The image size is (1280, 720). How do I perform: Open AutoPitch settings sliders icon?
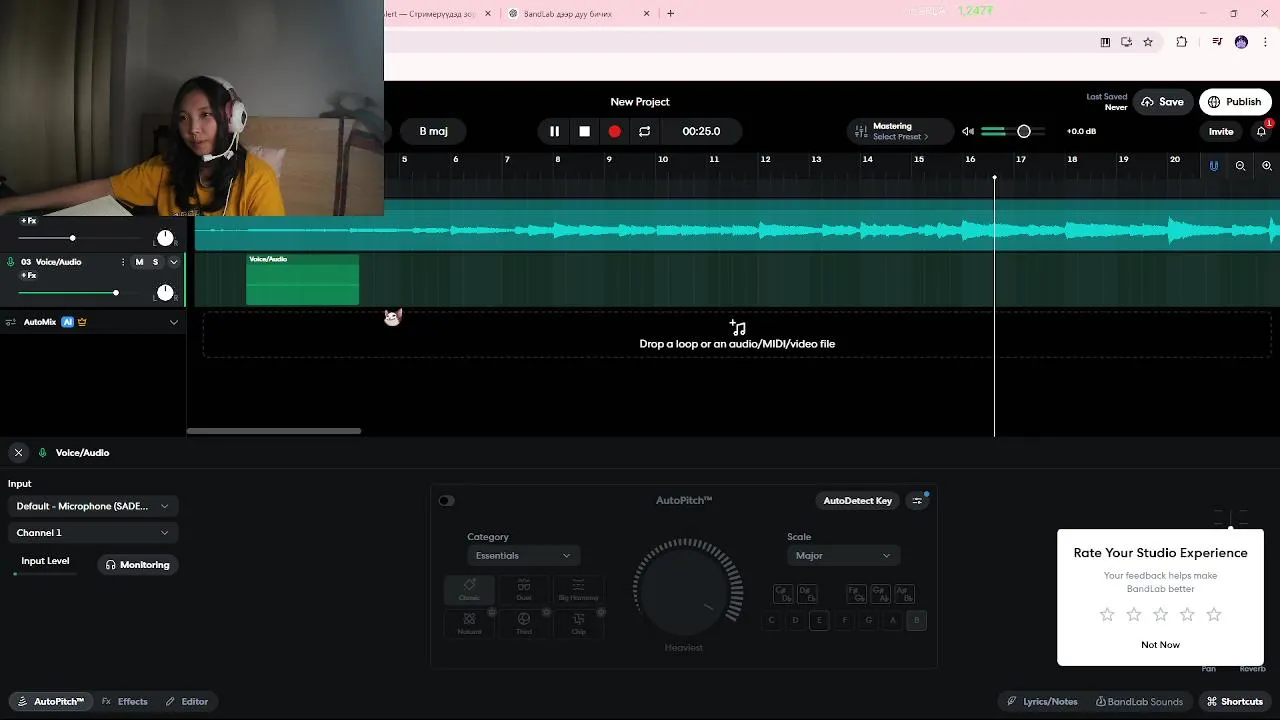click(x=917, y=501)
